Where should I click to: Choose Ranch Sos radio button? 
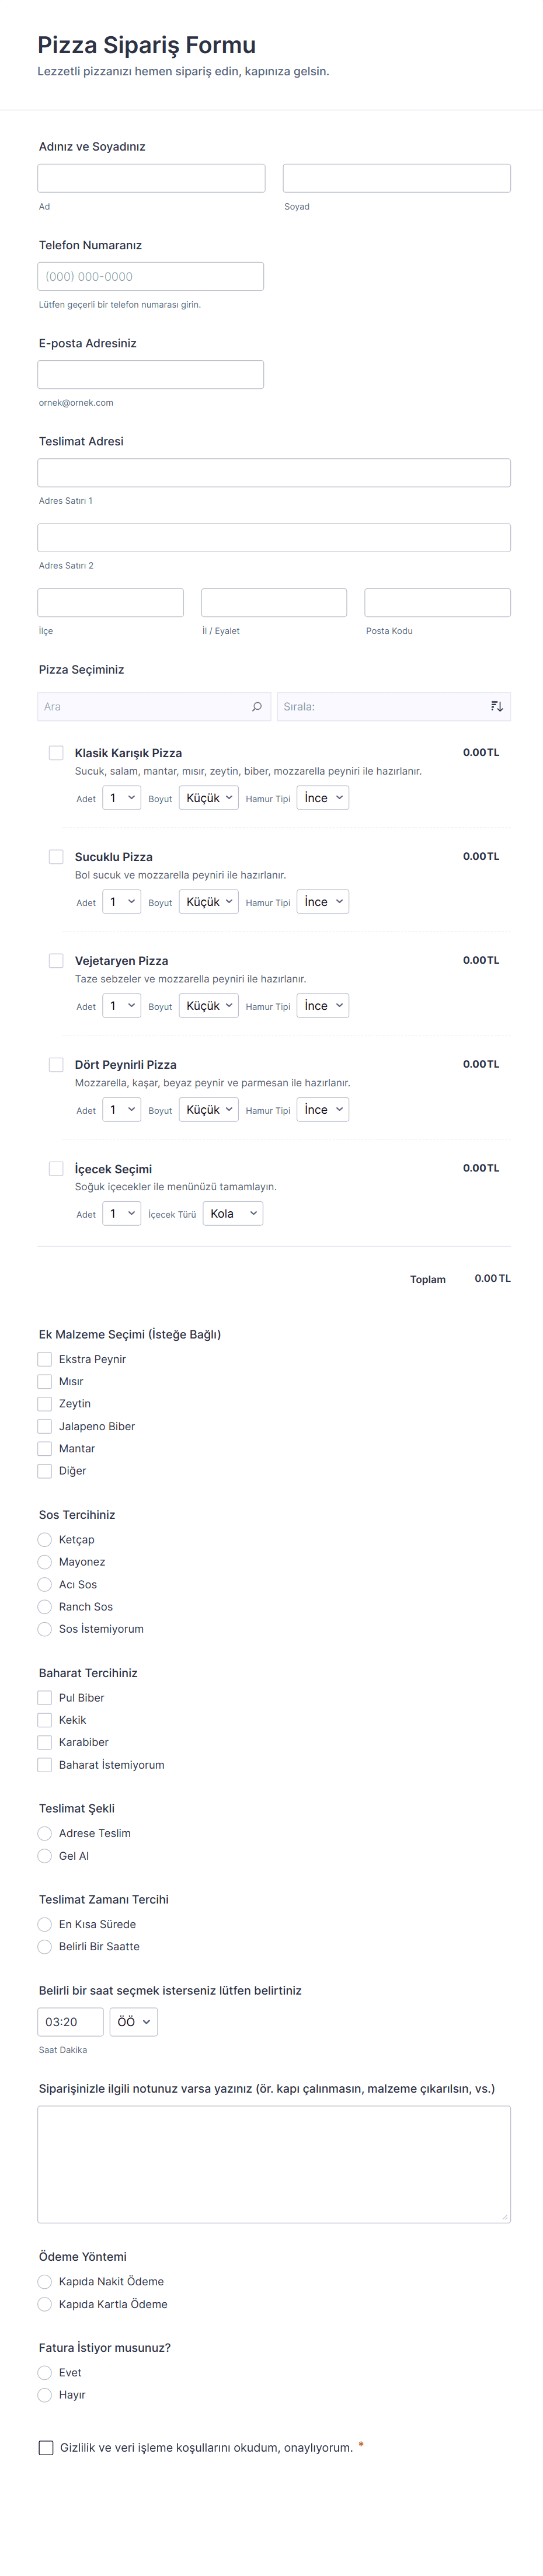45,1606
